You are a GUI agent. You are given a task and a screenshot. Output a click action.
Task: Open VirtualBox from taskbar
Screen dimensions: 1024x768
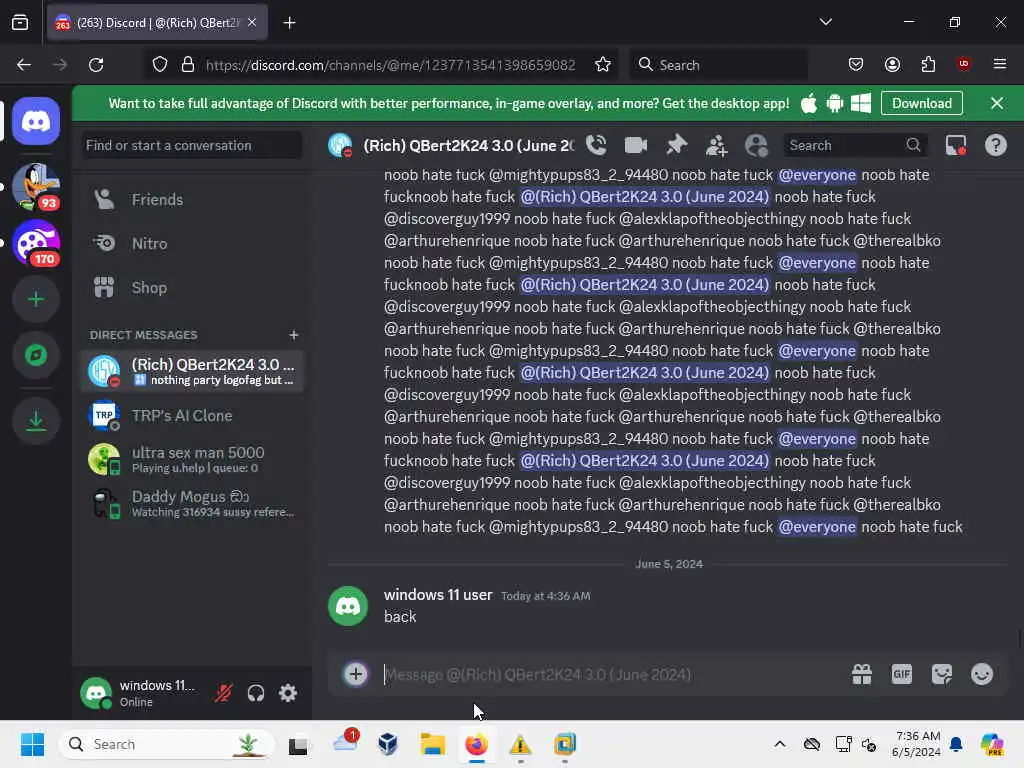pyautogui.click(x=388, y=744)
